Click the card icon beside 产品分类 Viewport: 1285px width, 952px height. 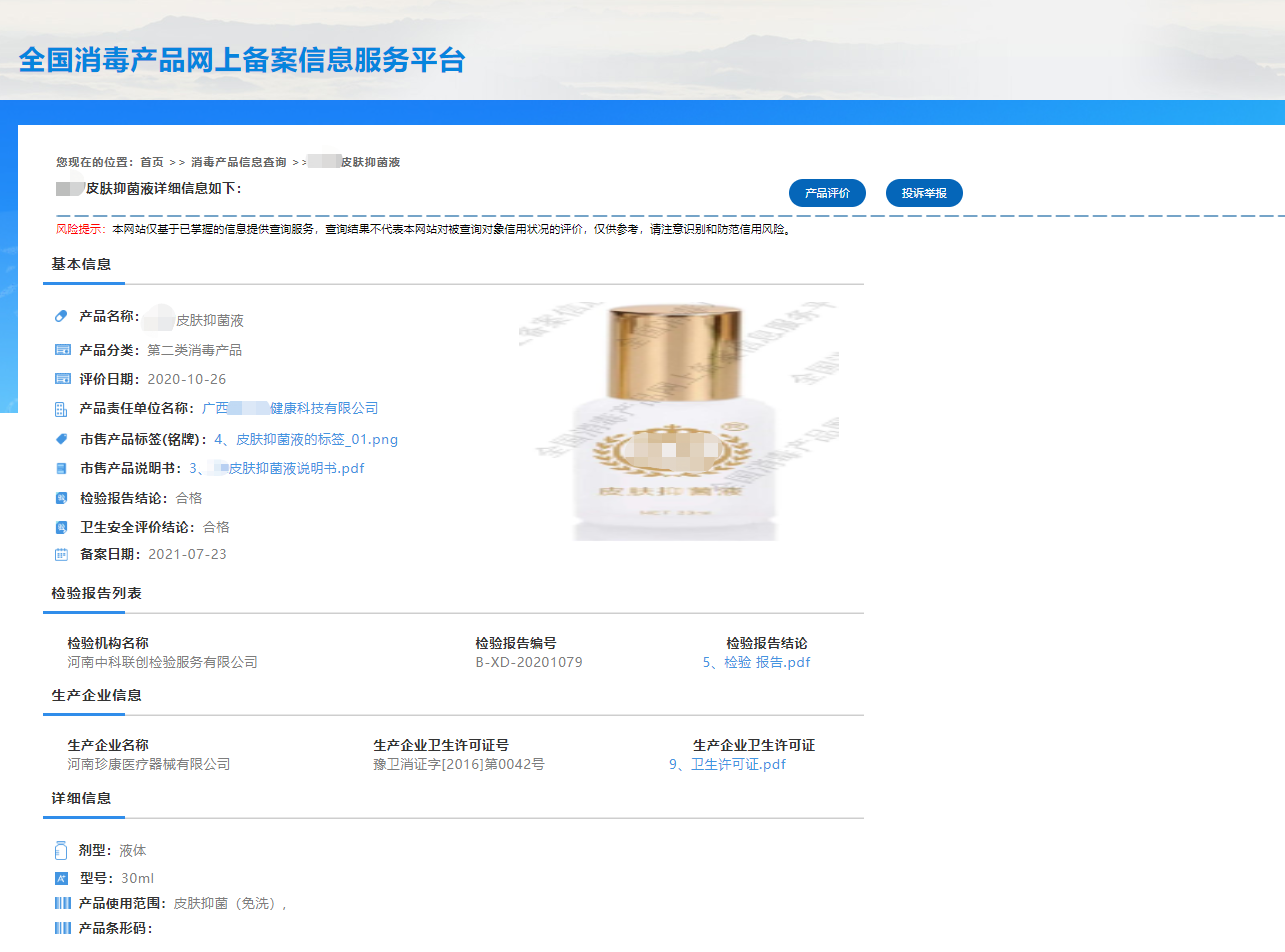click(x=62, y=350)
